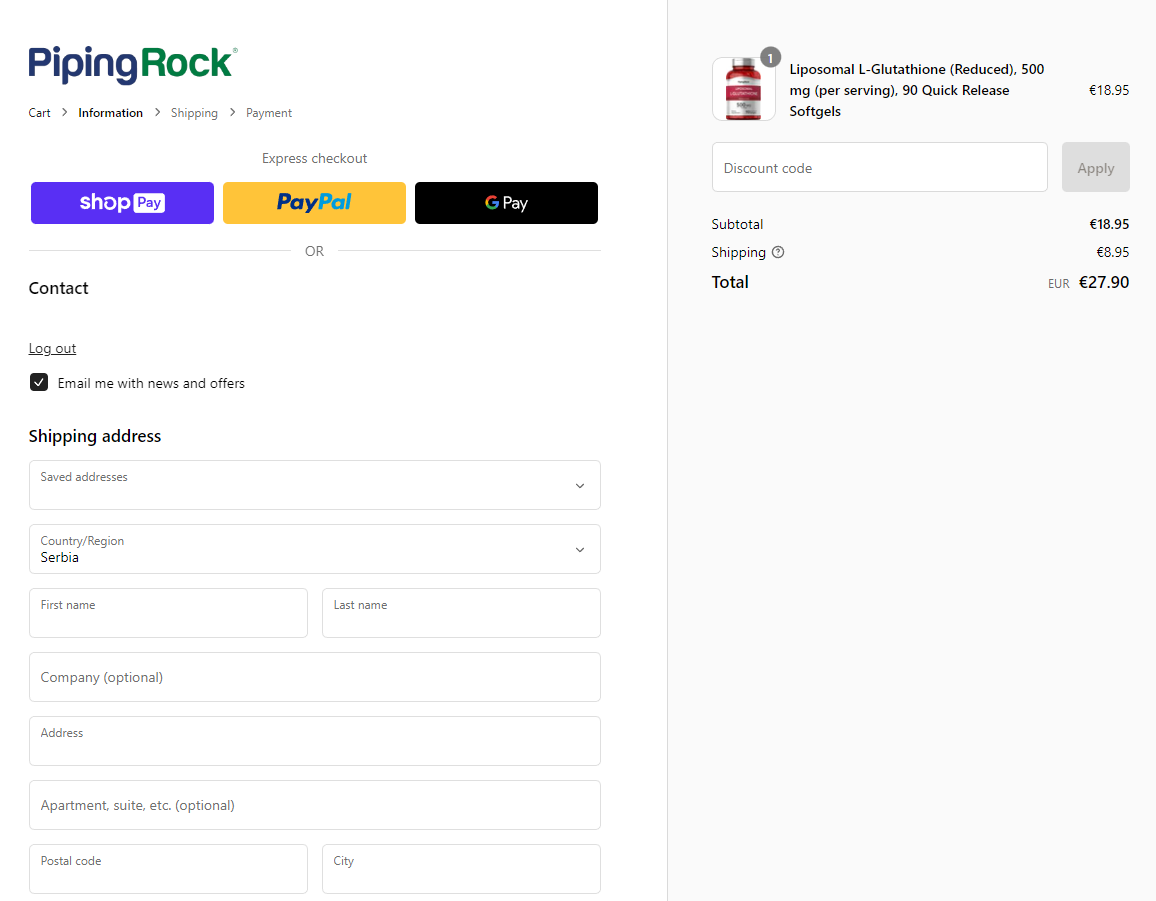The image size is (1156, 901).
Task: Click the Contact heading
Action: 58,288
